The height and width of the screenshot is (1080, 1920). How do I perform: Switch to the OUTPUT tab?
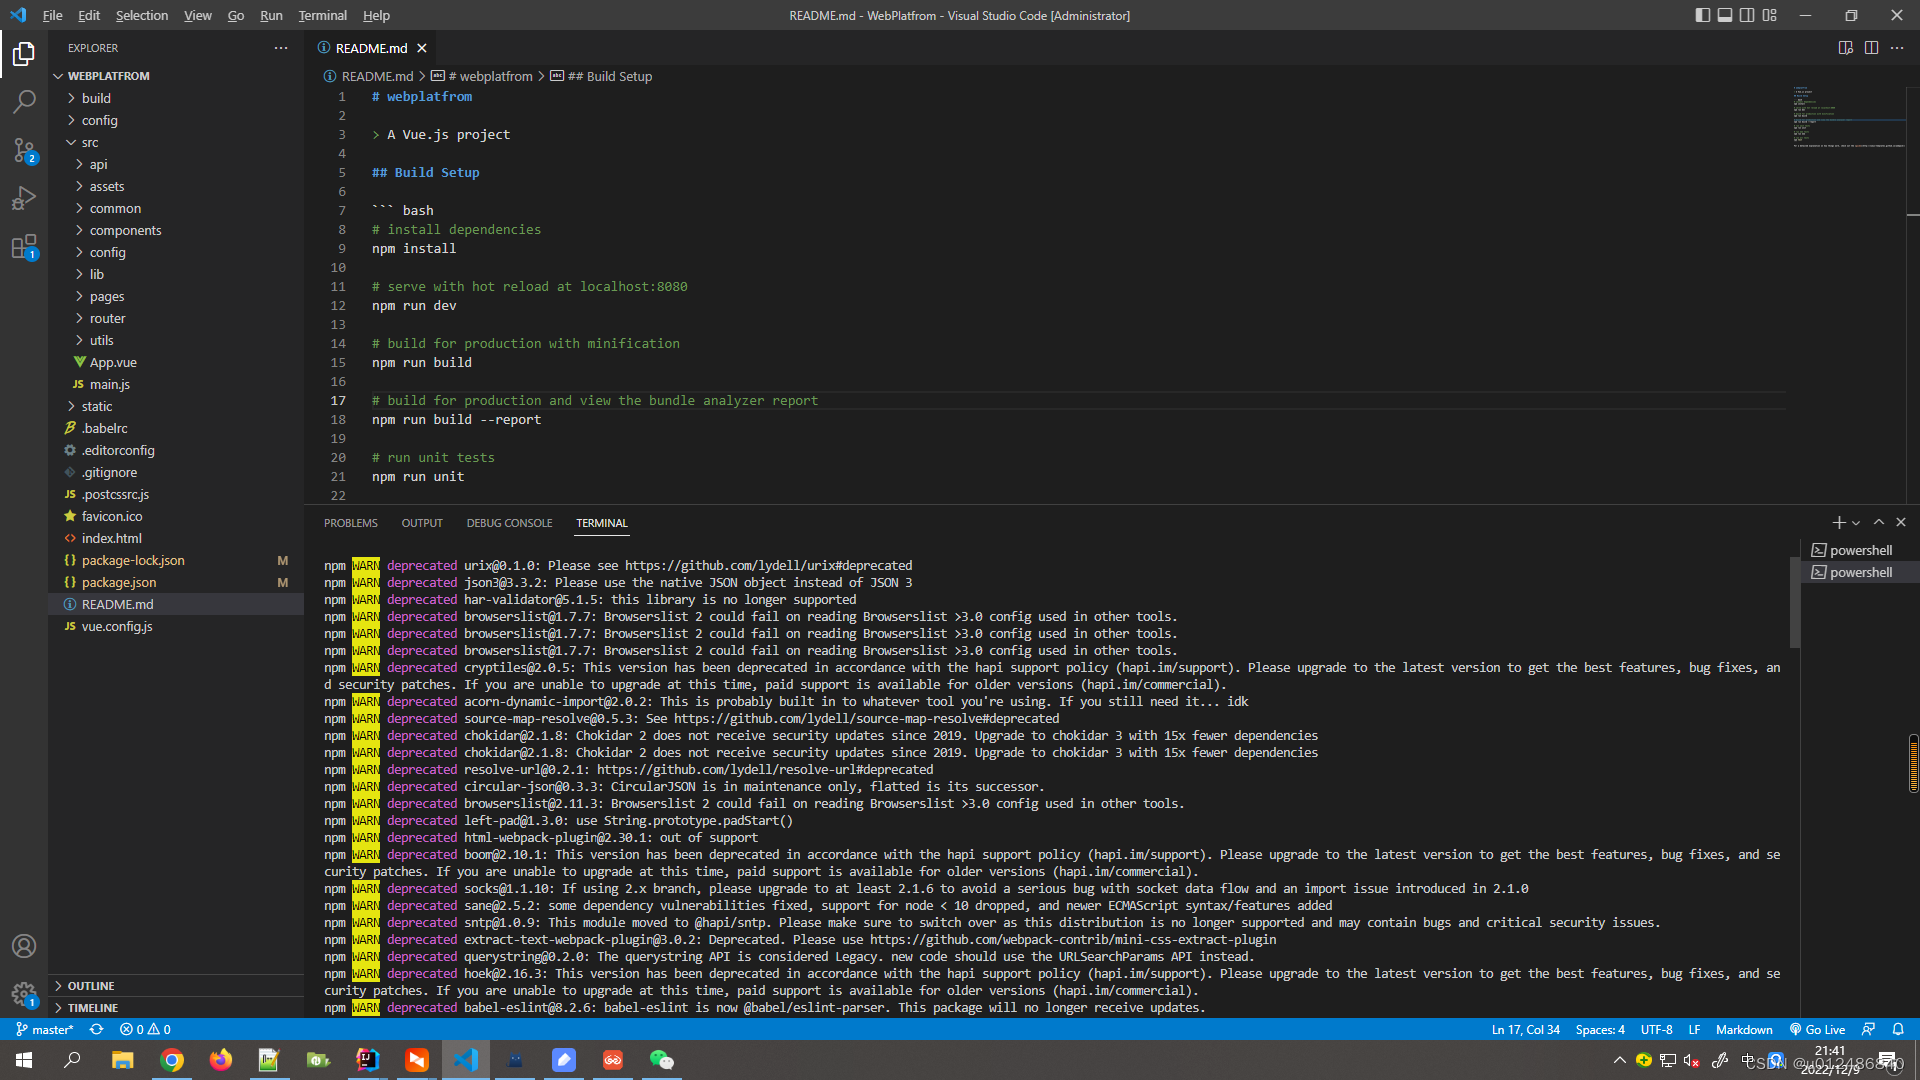pyautogui.click(x=422, y=523)
